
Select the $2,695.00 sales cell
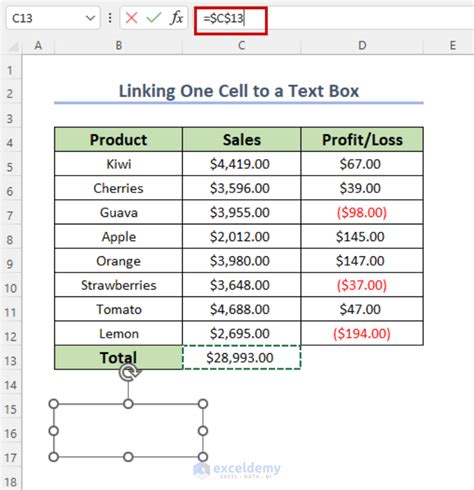click(x=242, y=333)
